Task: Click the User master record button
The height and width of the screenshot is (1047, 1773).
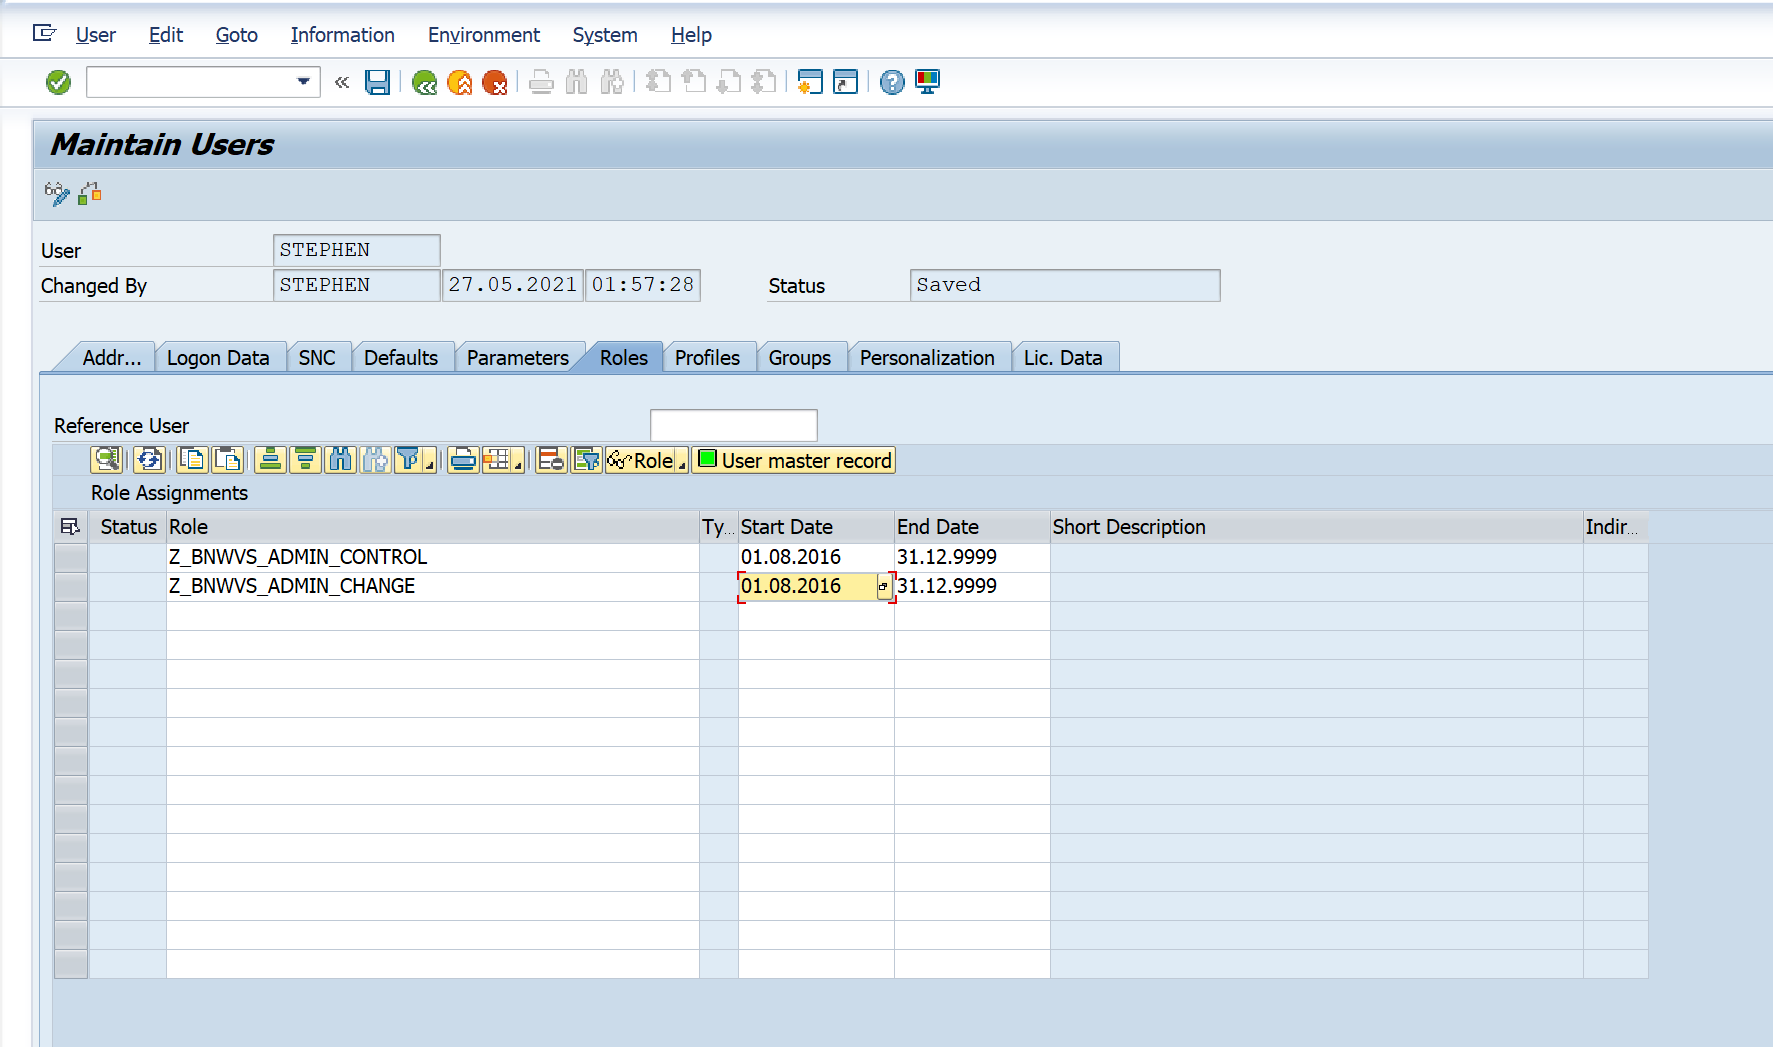Action: tap(794, 460)
